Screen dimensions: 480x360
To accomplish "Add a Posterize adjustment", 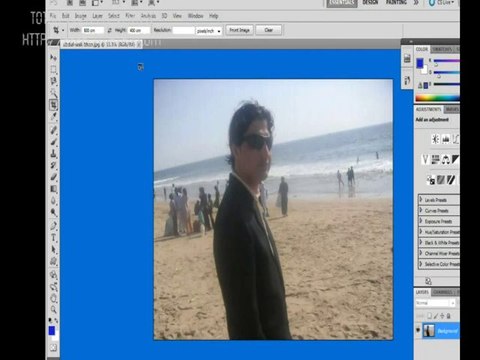I will pos(441,180).
